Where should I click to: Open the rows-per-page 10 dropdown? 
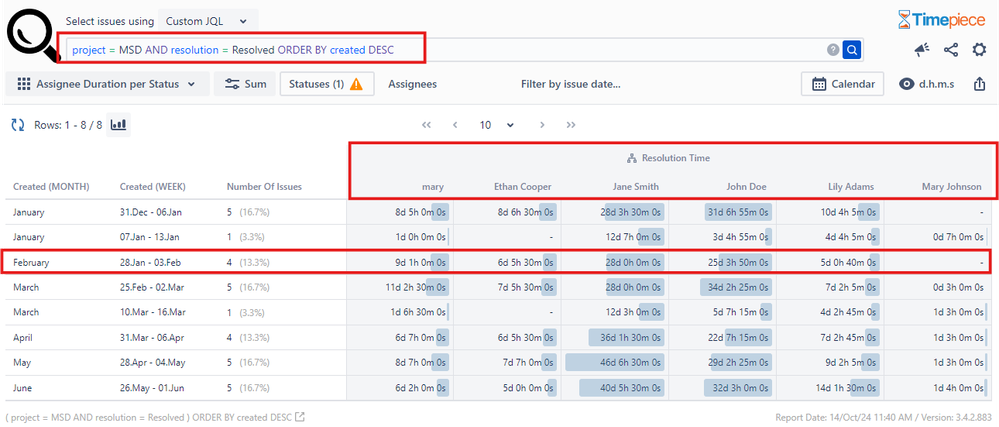tap(496, 125)
